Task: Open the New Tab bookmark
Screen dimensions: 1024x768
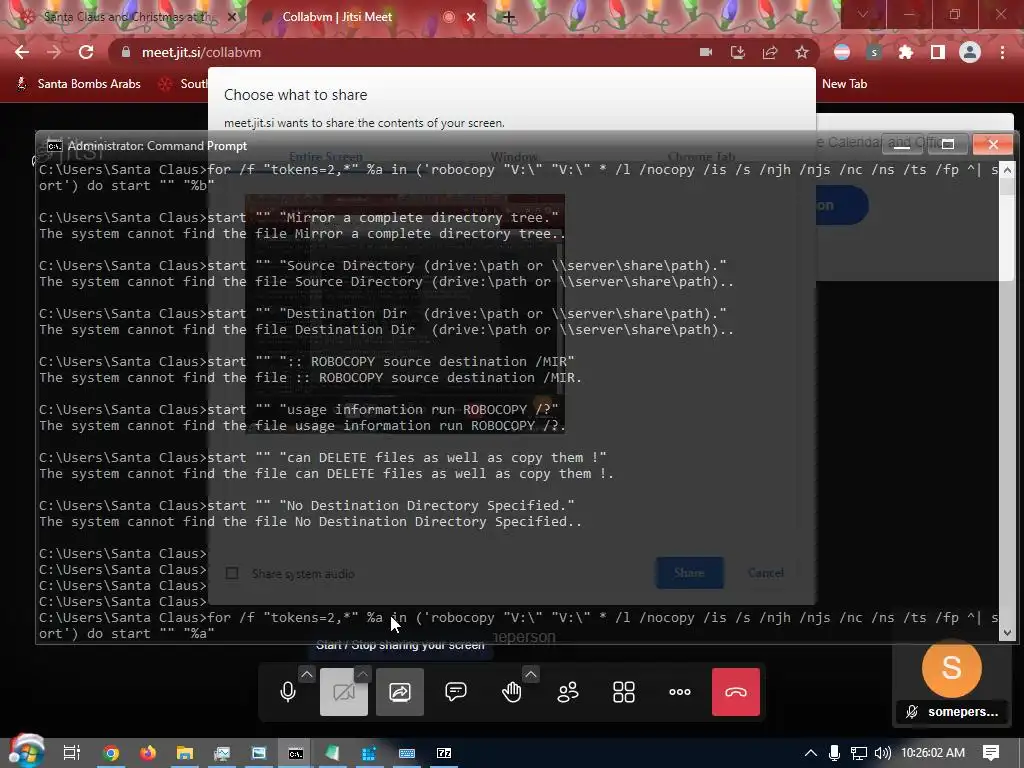Action: pyautogui.click(x=844, y=84)
